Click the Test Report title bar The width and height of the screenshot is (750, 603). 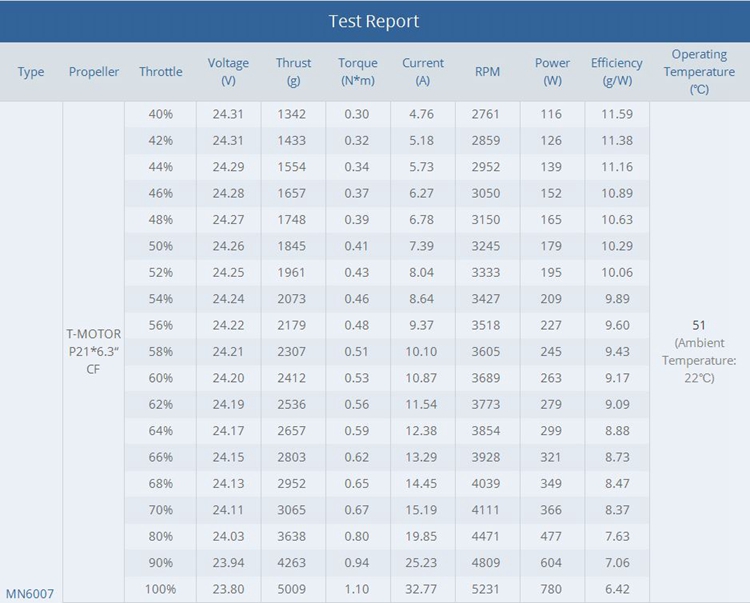click(374, 21)
